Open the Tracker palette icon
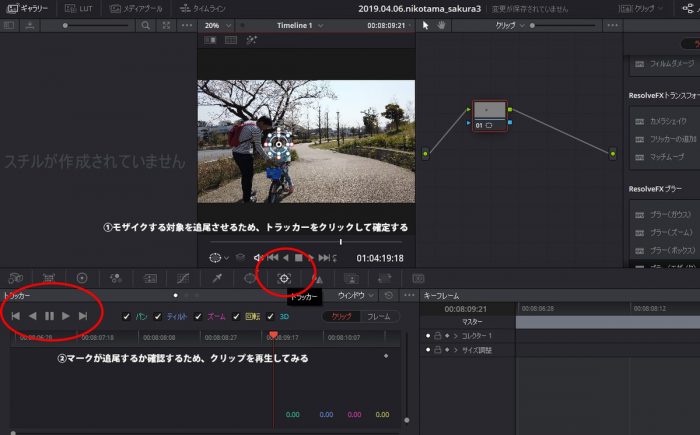This screenshot has height=435, width=700. pyautogui.click(x=284, y=278)
